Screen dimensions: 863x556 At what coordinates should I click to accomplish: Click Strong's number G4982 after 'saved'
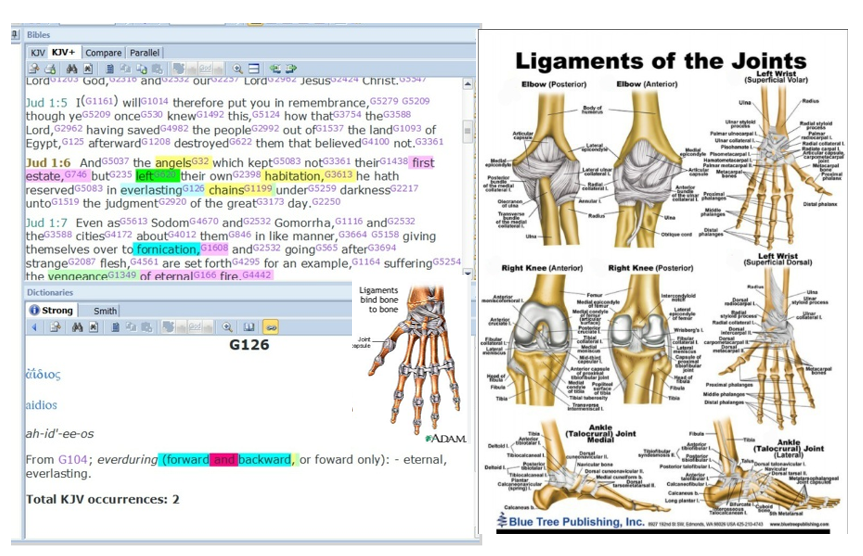pos(174,128)
